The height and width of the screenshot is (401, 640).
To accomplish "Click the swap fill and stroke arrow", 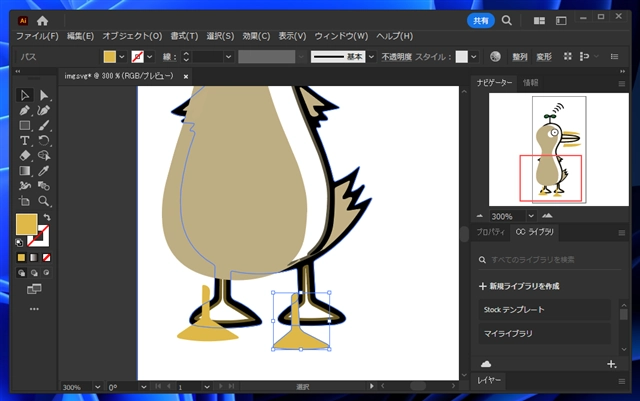I will tap(46, 217).
